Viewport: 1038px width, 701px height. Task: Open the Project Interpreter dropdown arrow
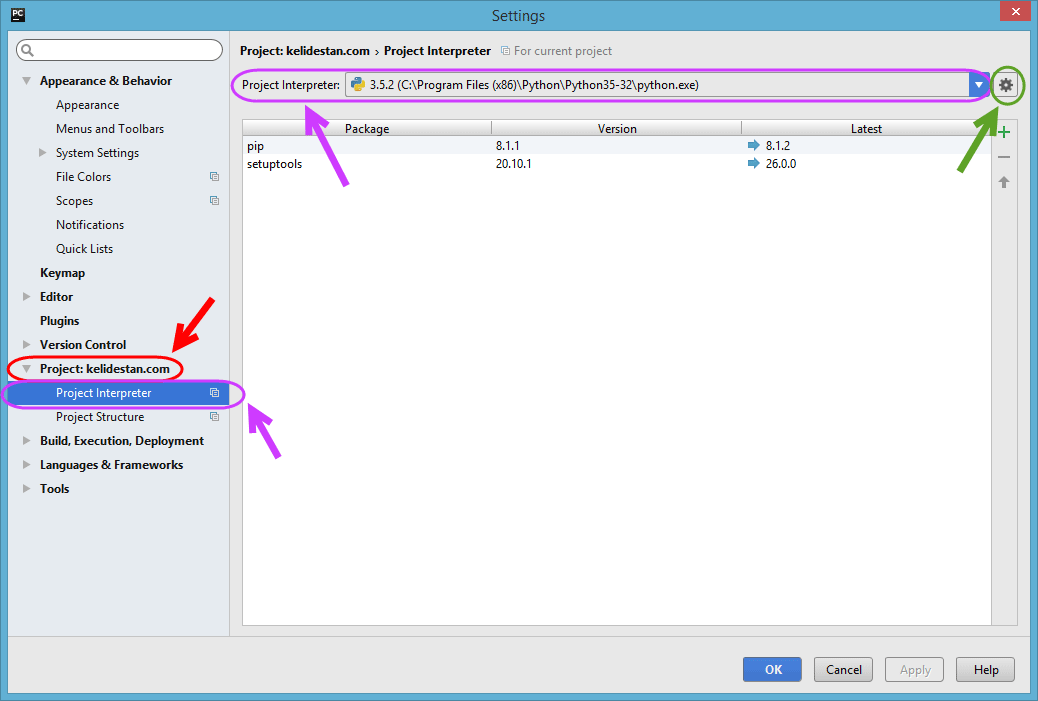point(979,85)
